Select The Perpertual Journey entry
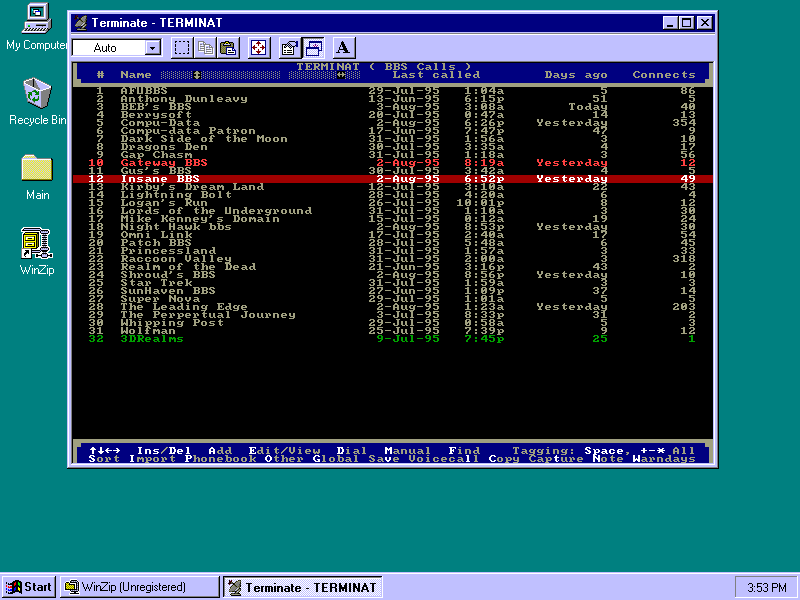The height and width of the screenshot is (600, 800). click(393, 315)
